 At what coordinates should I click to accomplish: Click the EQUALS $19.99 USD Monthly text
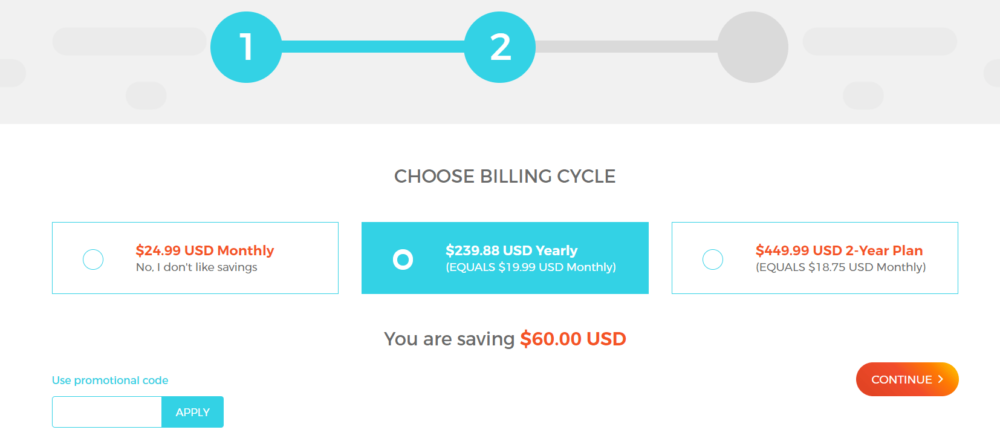click(x=531, y=267)
